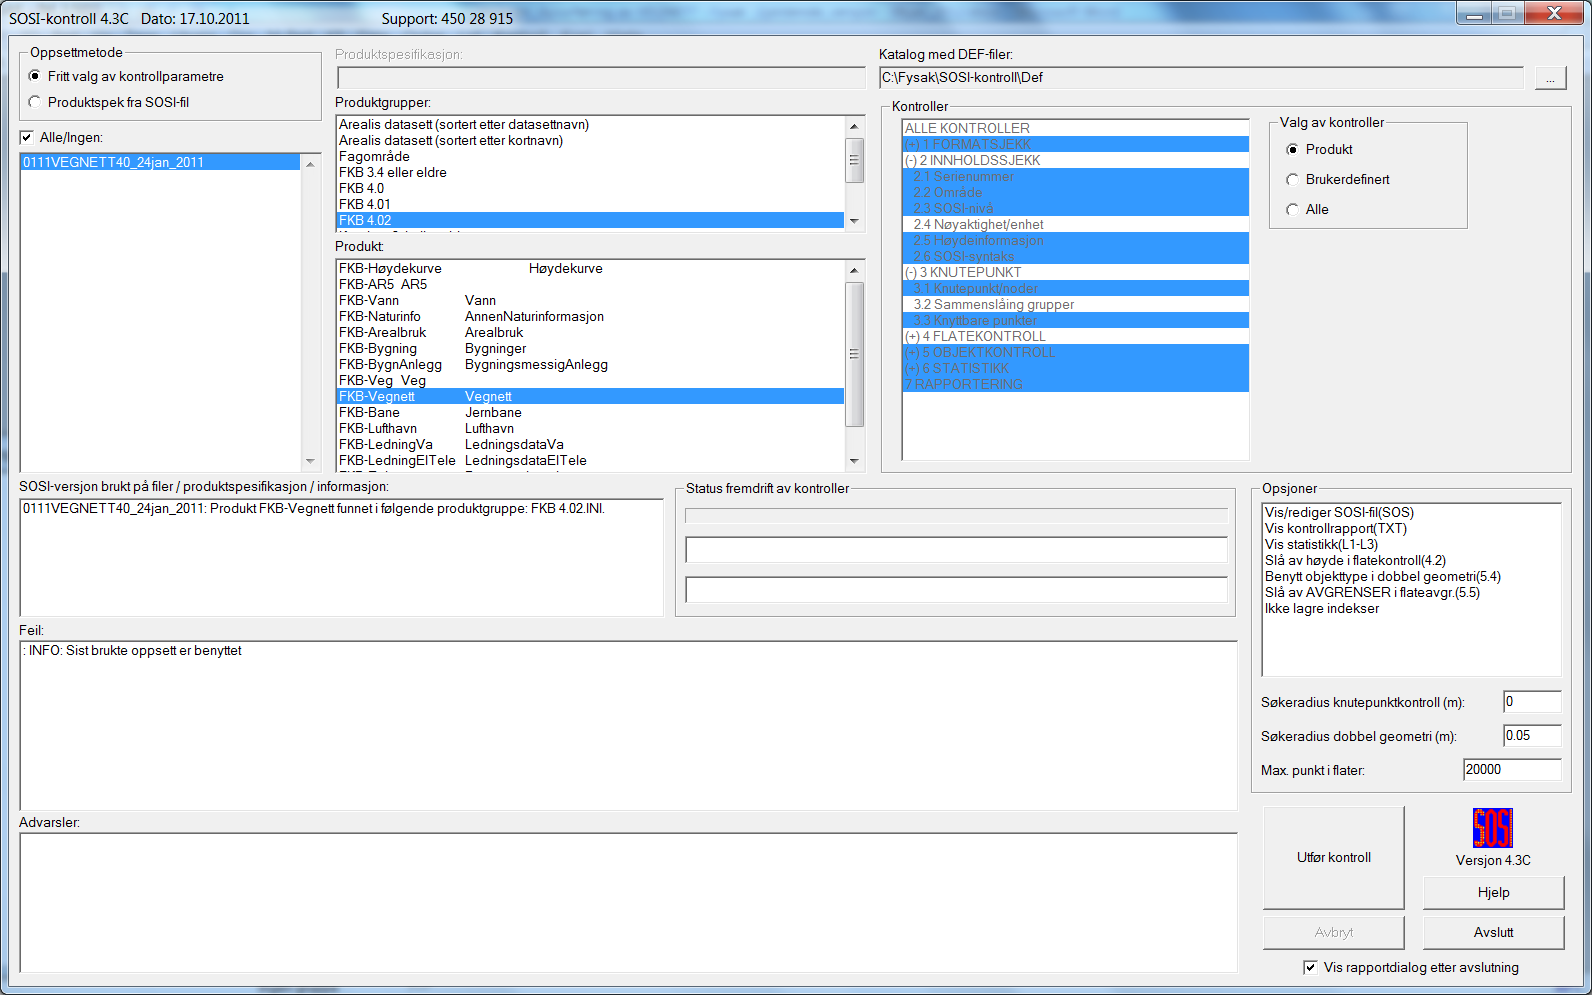Select FKB 3.4 eller eldre group
This screenshot has height=995, width=1592.
[591, 172]
